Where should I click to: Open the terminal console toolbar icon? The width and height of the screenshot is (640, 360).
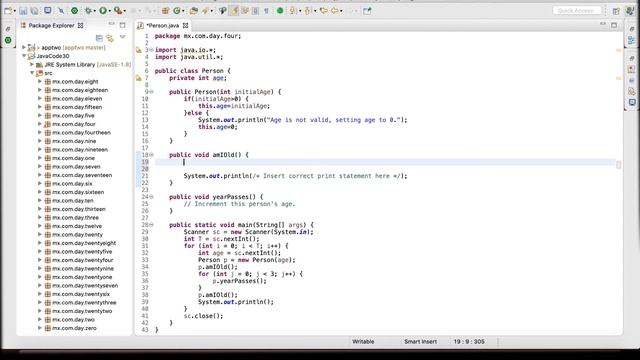coord(47,11)
